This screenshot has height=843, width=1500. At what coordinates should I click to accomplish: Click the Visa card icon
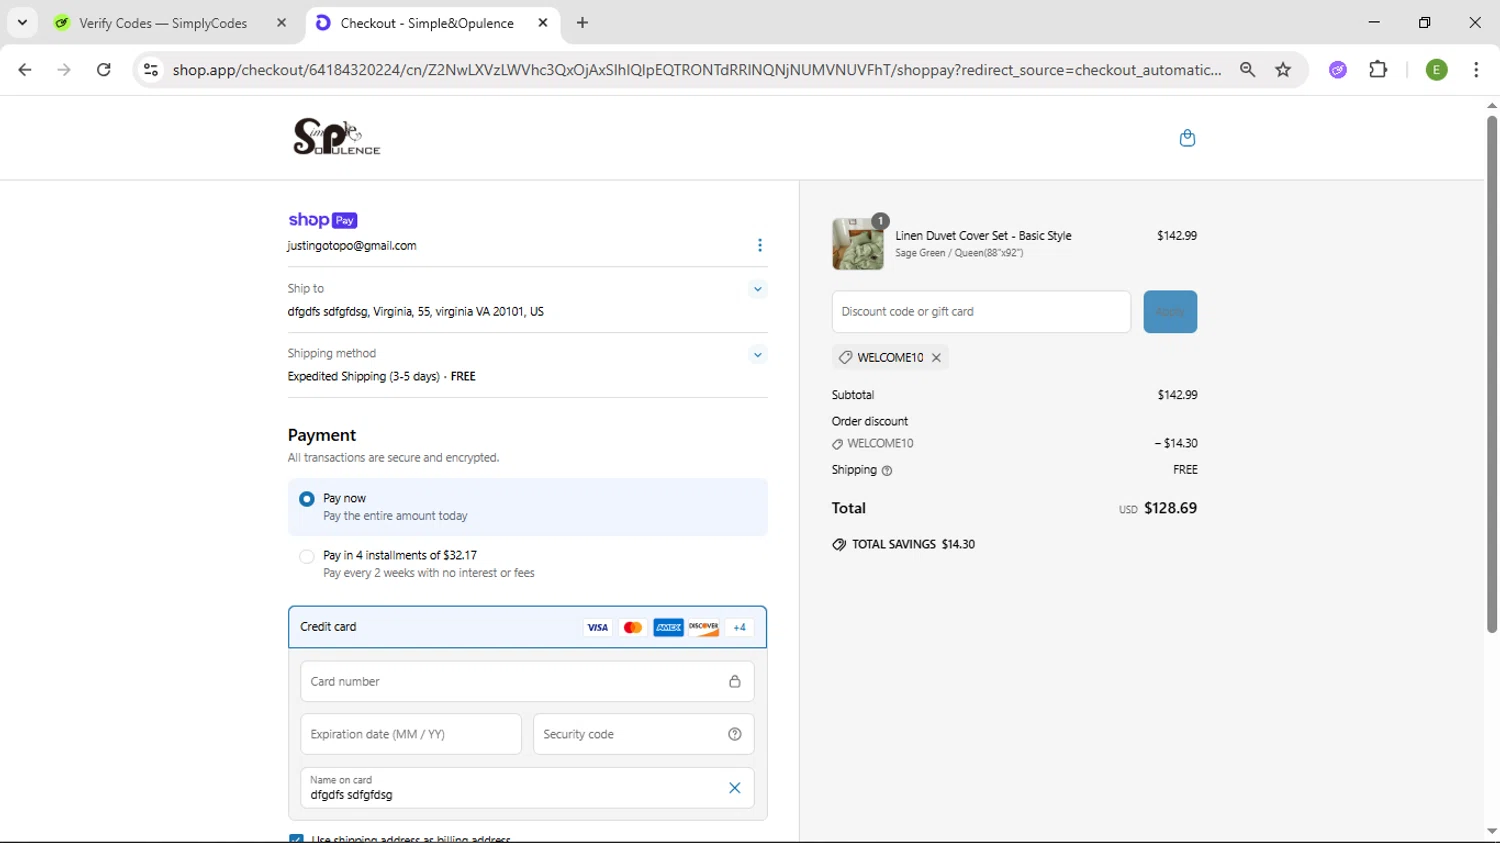(x=598, y=628)
